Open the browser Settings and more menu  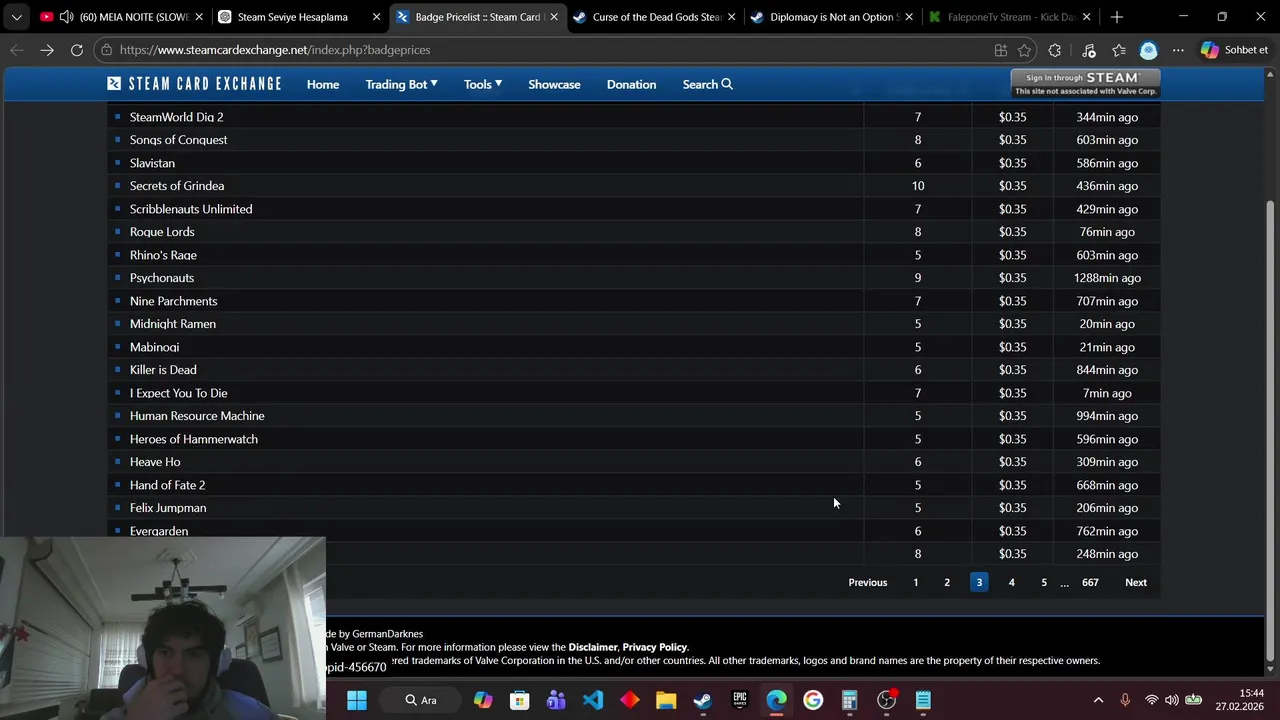(1178, 50)
